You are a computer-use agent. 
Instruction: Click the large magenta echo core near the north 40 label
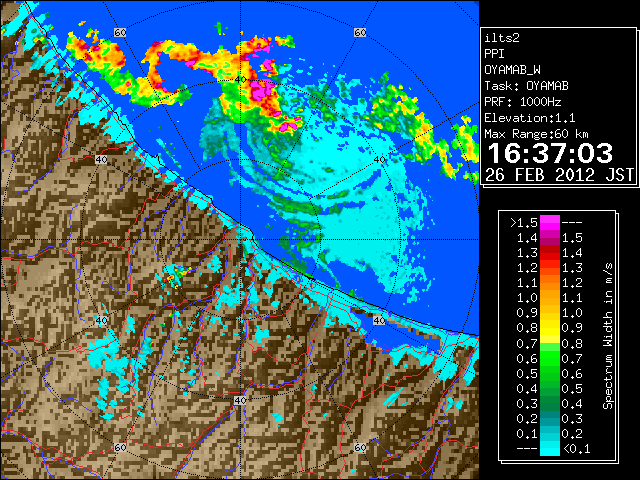[x=260, y=91]
